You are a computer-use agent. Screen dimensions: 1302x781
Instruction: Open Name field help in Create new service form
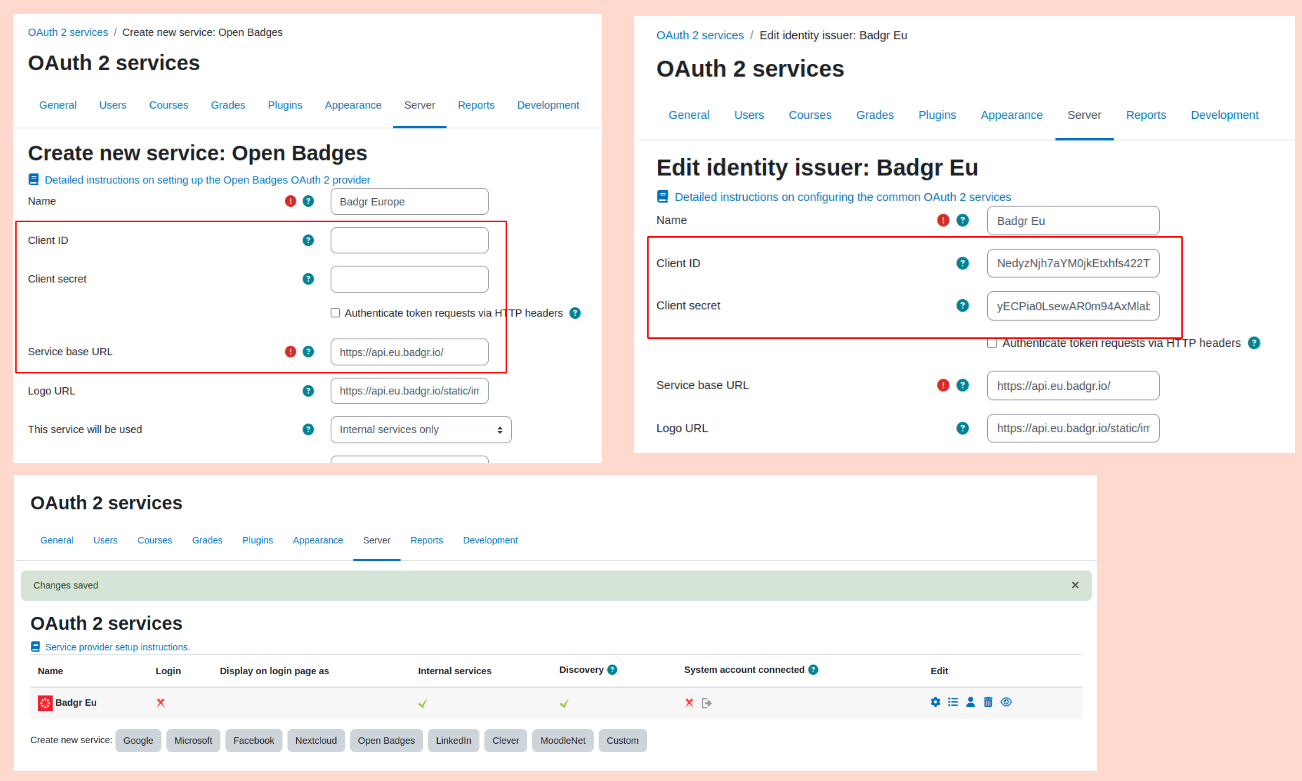click(x=308, y=201)
